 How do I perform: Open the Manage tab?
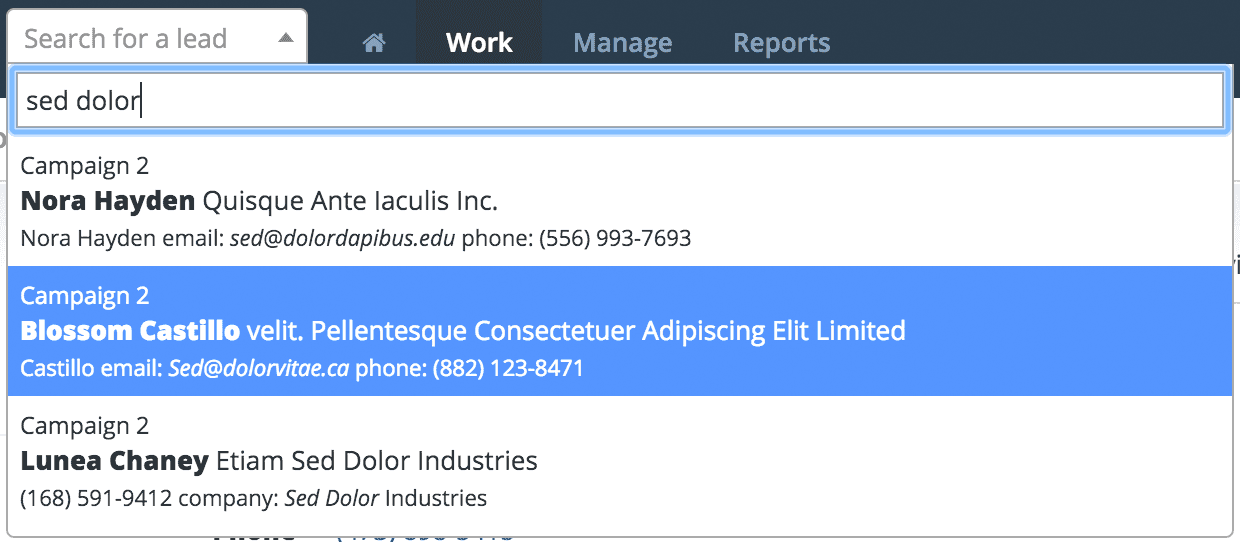click(x=623, y=43)
